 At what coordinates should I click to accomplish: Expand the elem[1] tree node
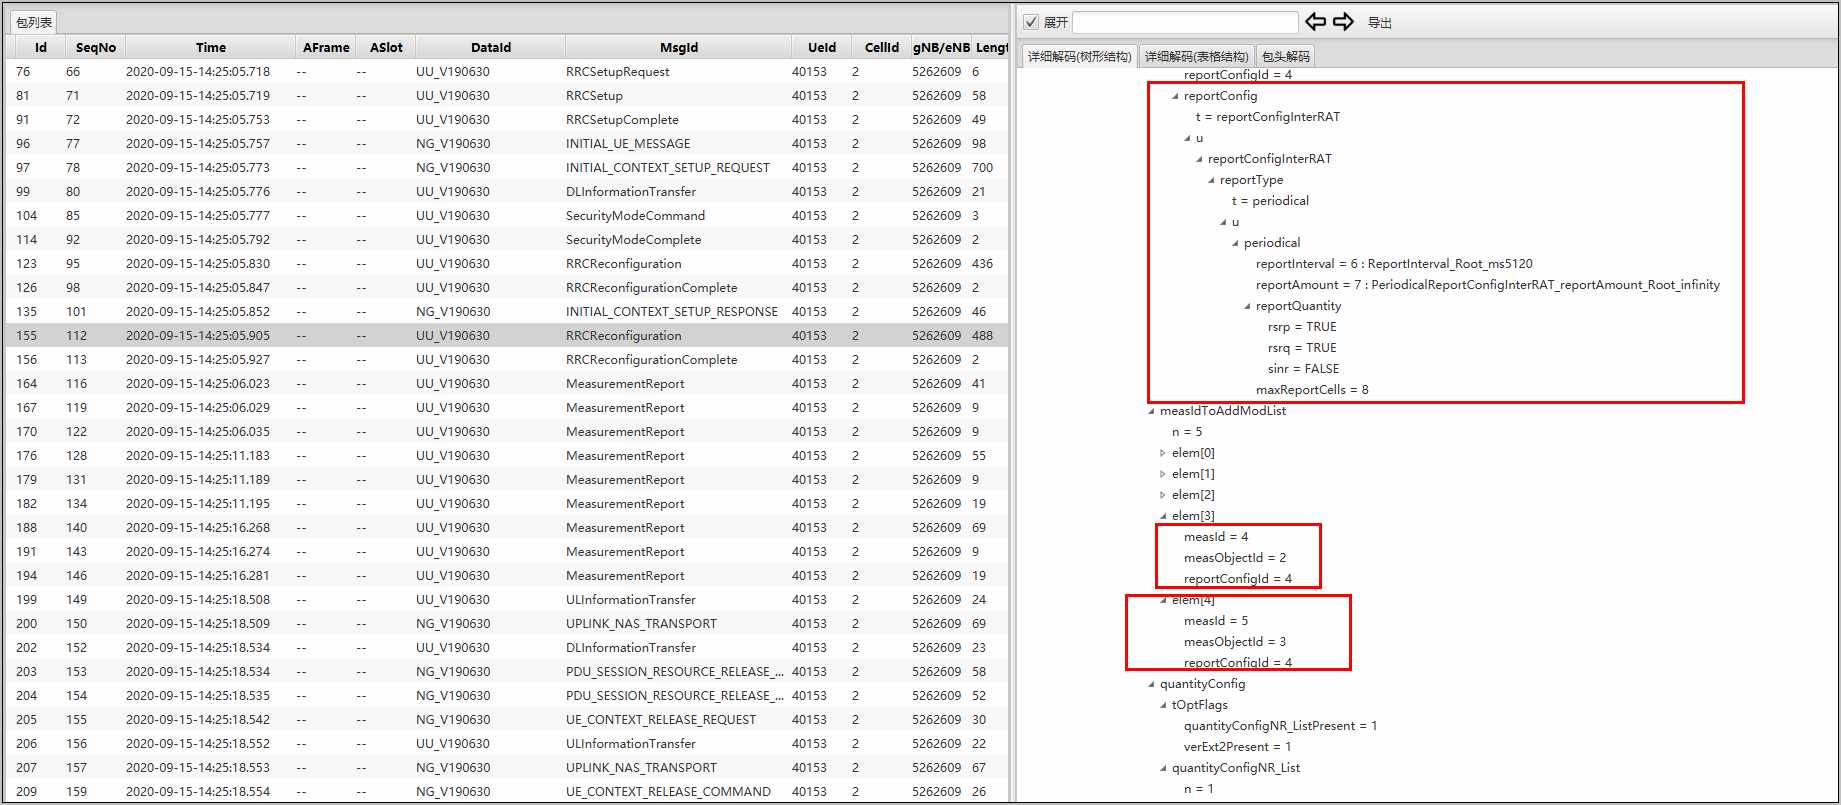click(x=1162, y=474)
